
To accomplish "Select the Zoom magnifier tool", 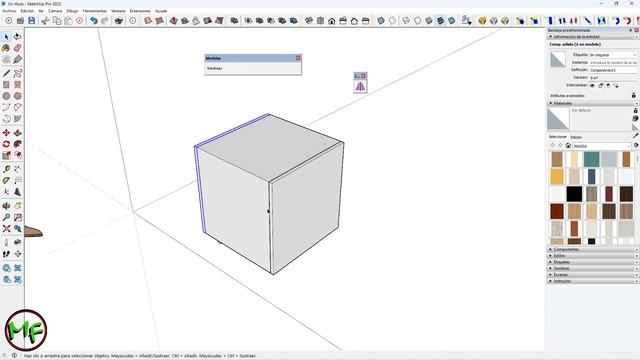I will 6,218.
